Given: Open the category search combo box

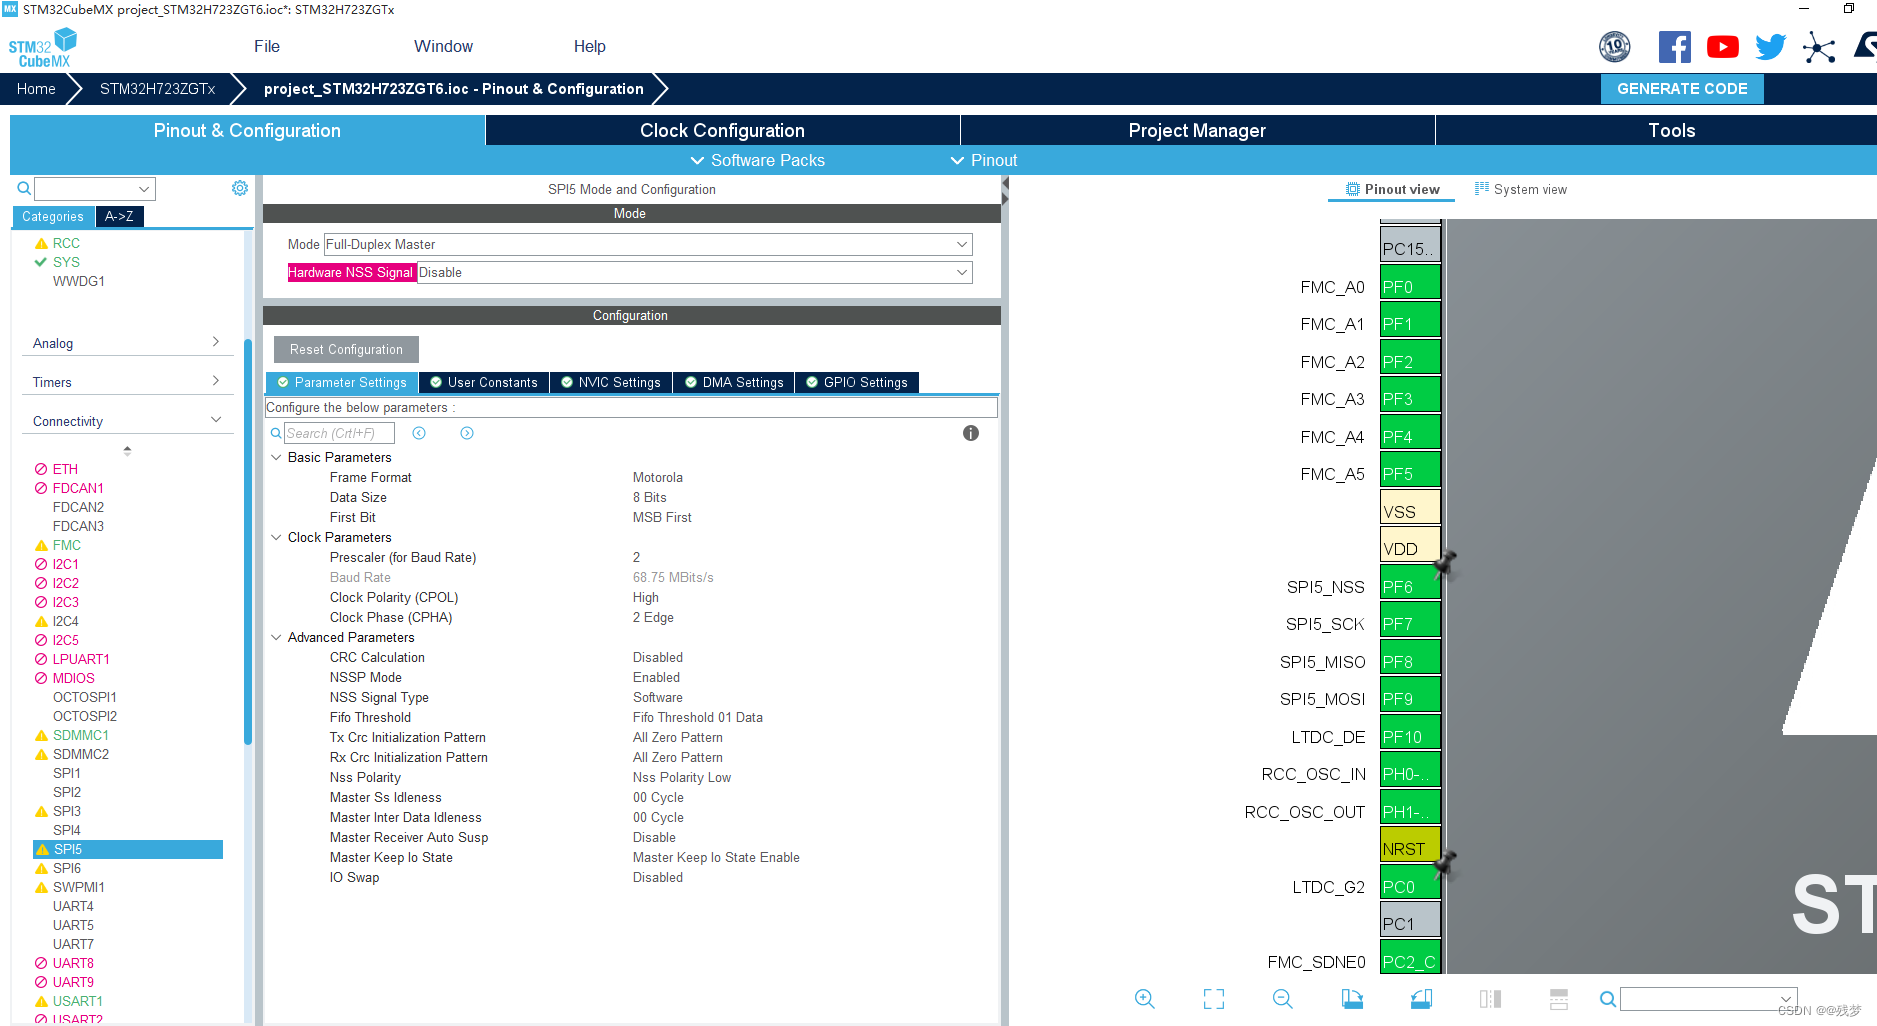Looking at the screenshot, I should [95, 188].
